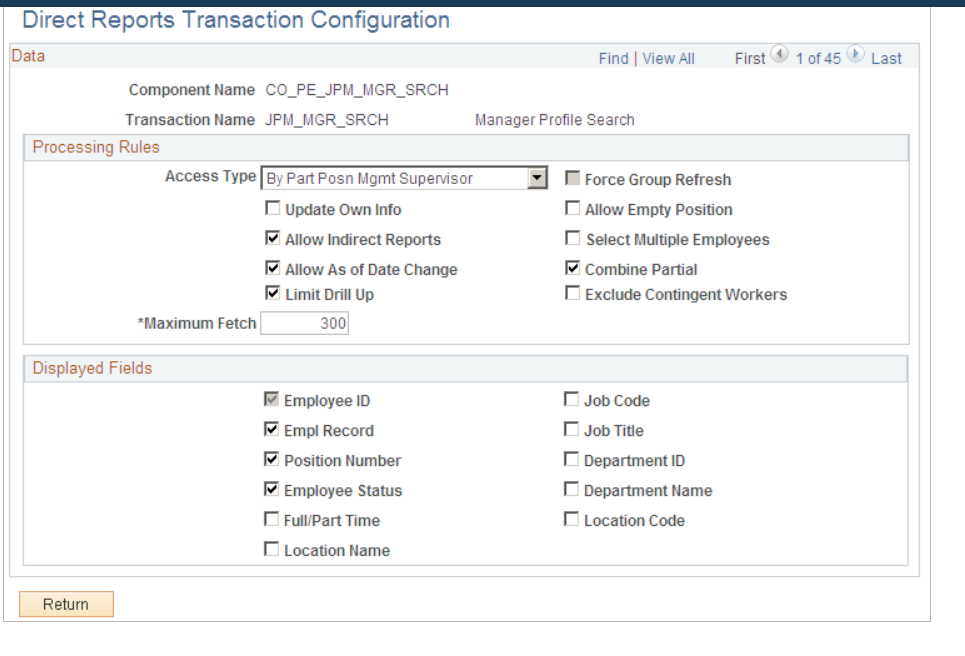
Task: Click the 1 of 45 row counter
Action: click(818, 58)
